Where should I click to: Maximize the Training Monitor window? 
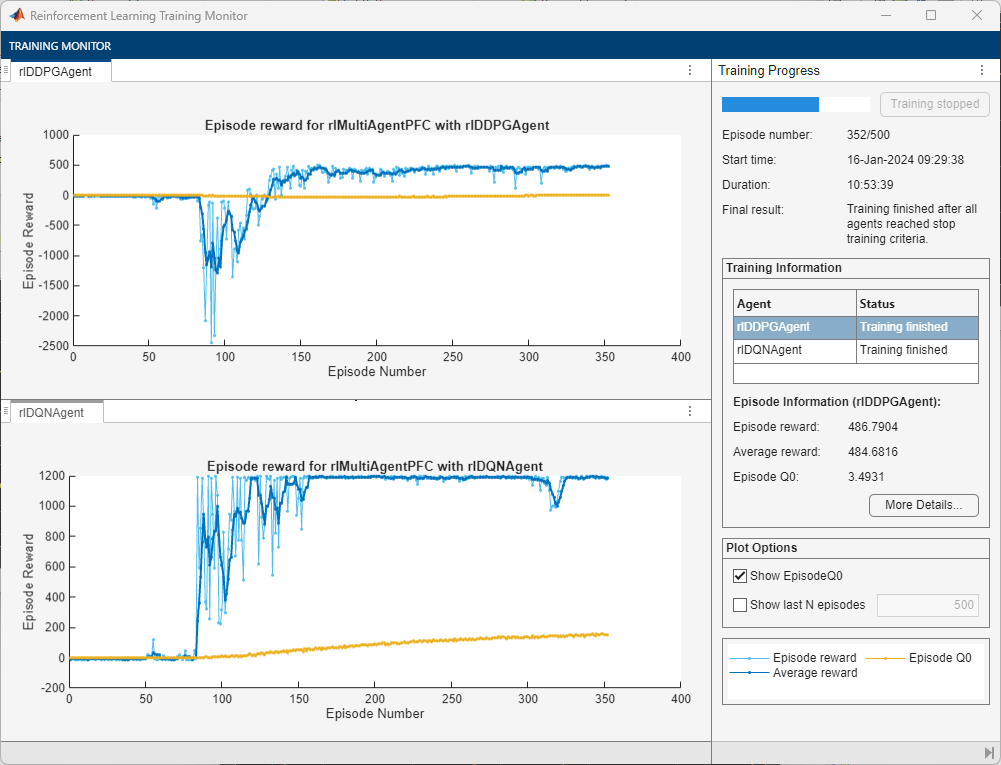click(x=931, y=15)
